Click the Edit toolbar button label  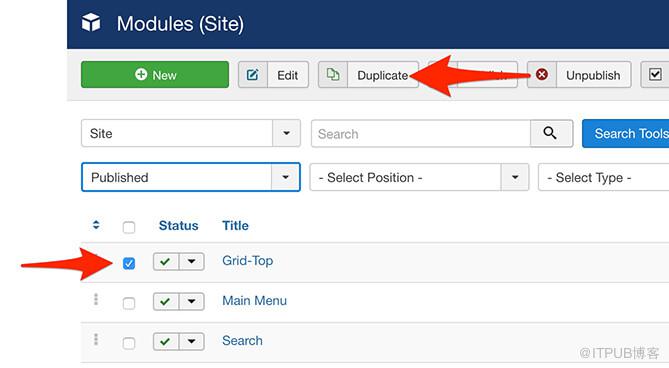pos(288,75)
